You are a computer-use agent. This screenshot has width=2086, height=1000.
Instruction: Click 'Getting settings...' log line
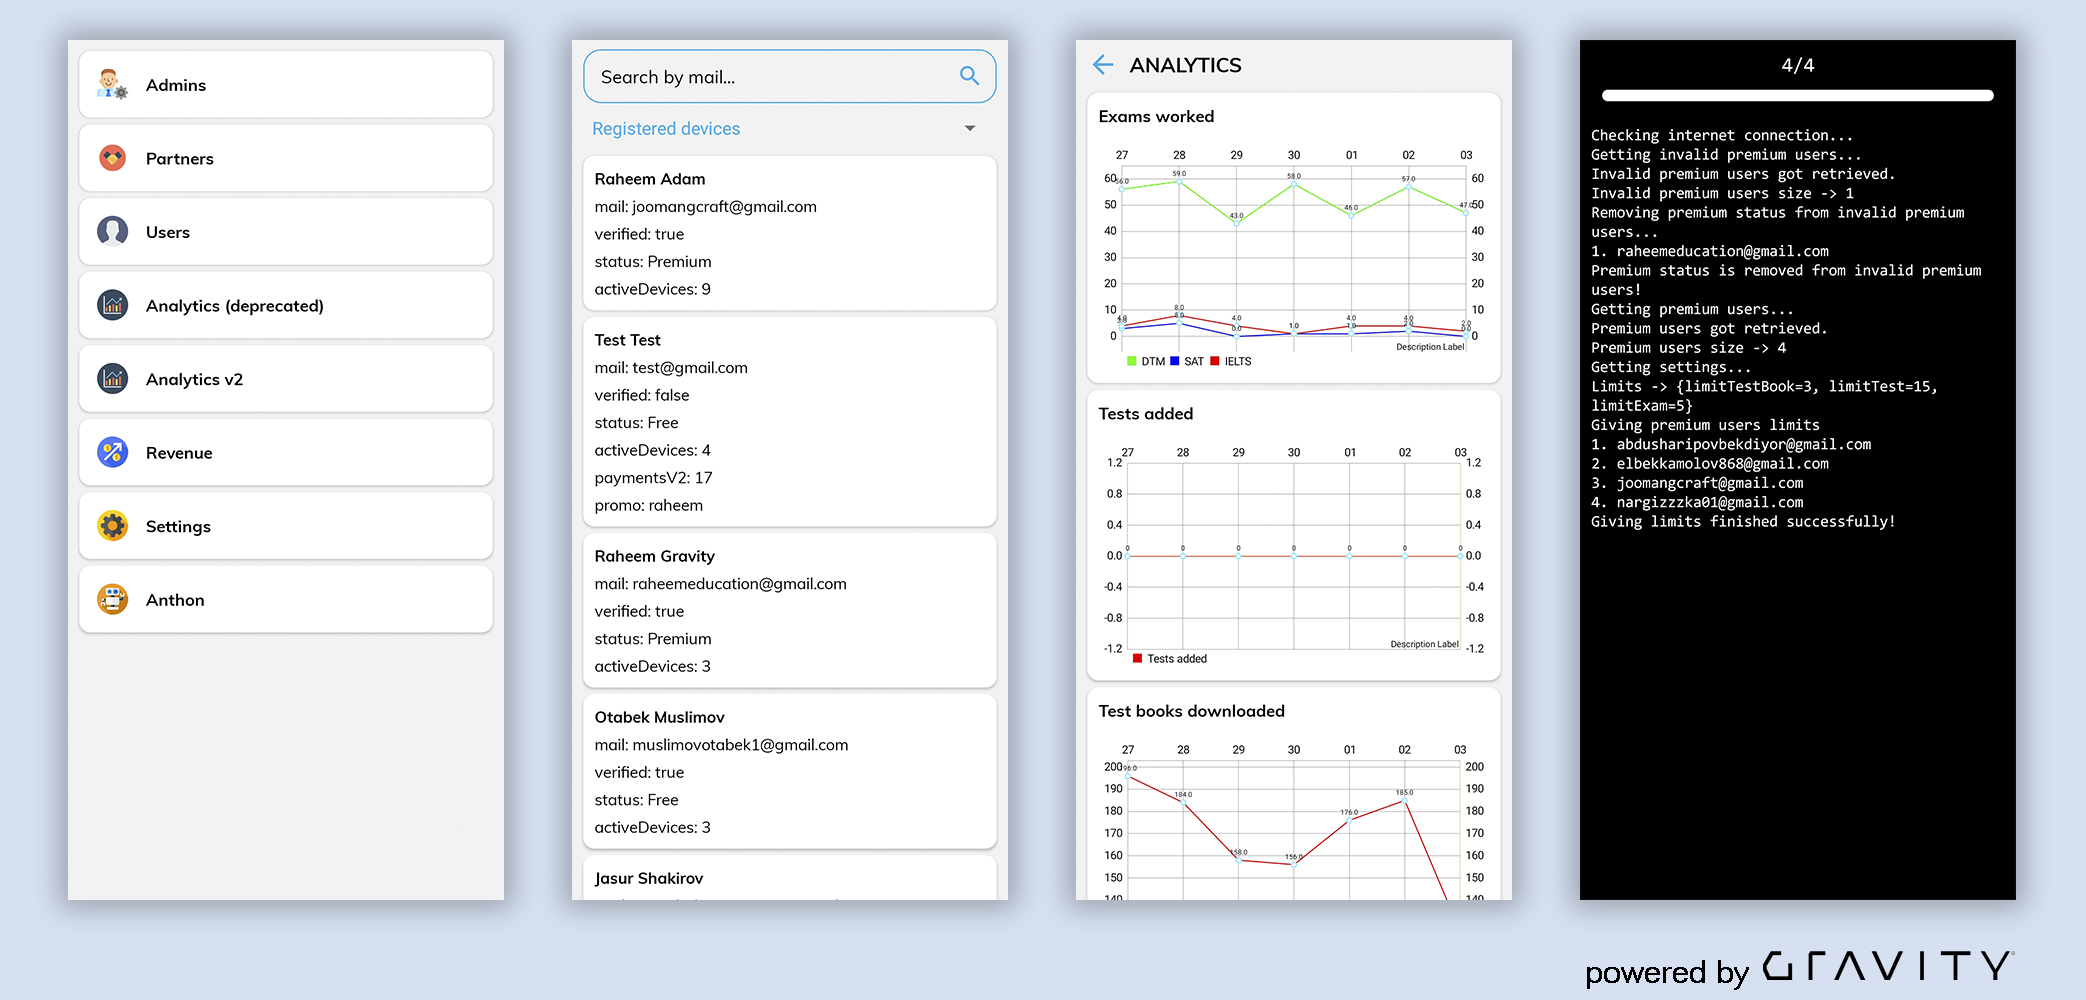[x=1671, y=367]
